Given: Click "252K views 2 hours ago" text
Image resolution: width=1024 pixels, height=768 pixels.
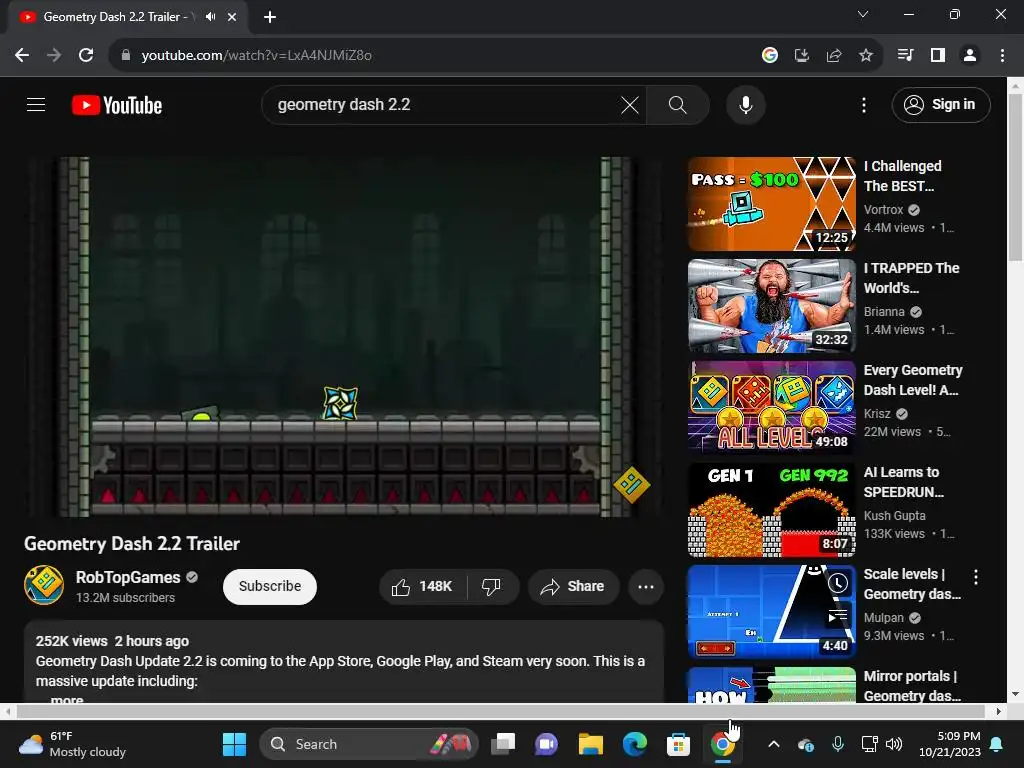Looking at the screenshot, I should pyautogui.click(x=112, y=641).
